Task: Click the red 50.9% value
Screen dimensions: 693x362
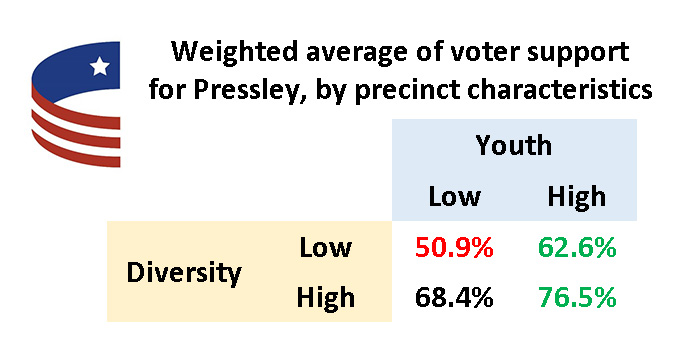Action: (454, 248)
